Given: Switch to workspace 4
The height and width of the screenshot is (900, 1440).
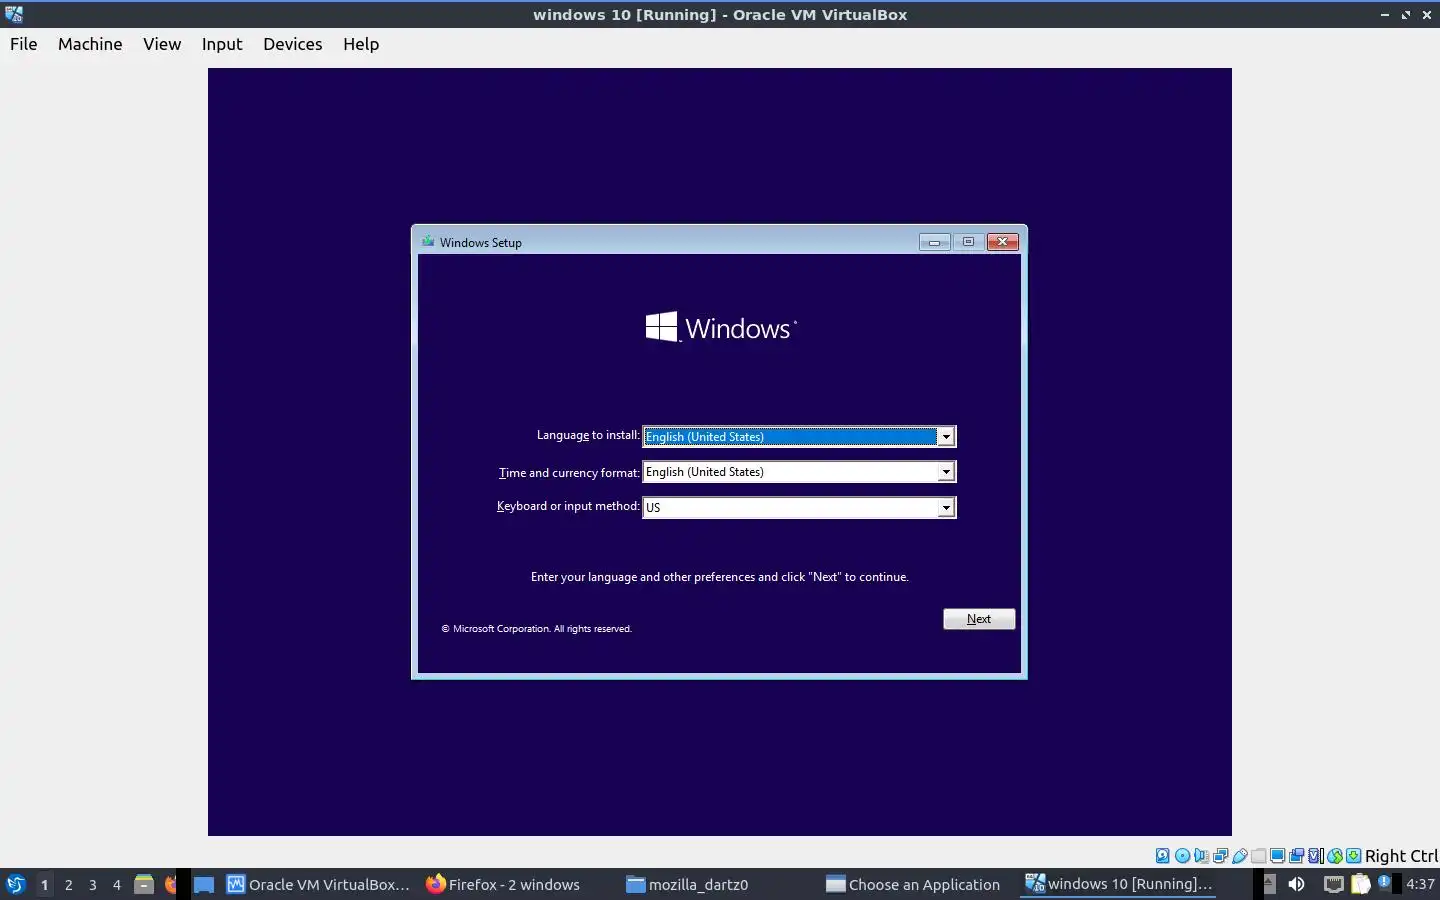Looking at the screenshot, I should tap(116, 884).
